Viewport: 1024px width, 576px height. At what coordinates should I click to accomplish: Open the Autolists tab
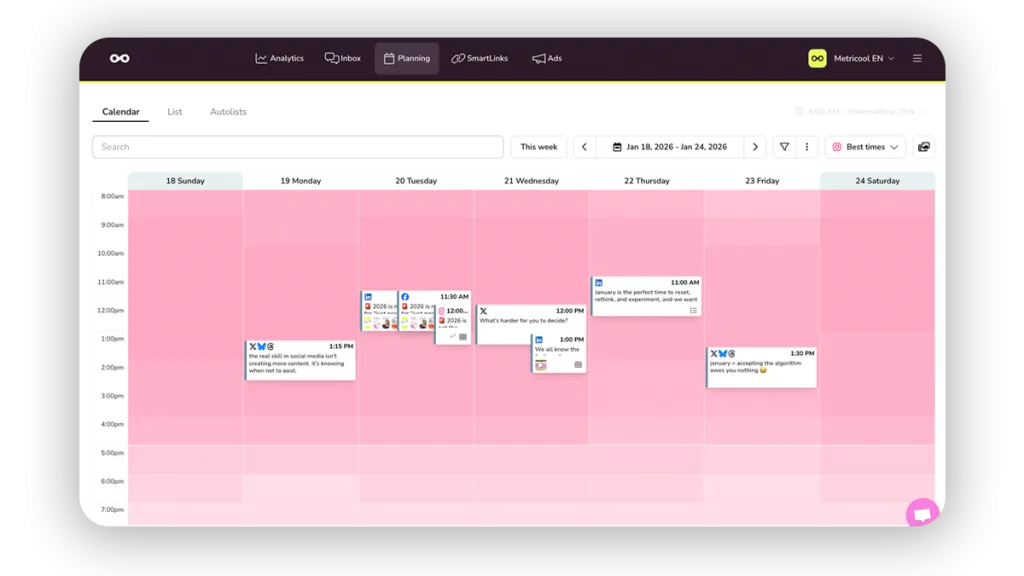(x=228, y=111)
